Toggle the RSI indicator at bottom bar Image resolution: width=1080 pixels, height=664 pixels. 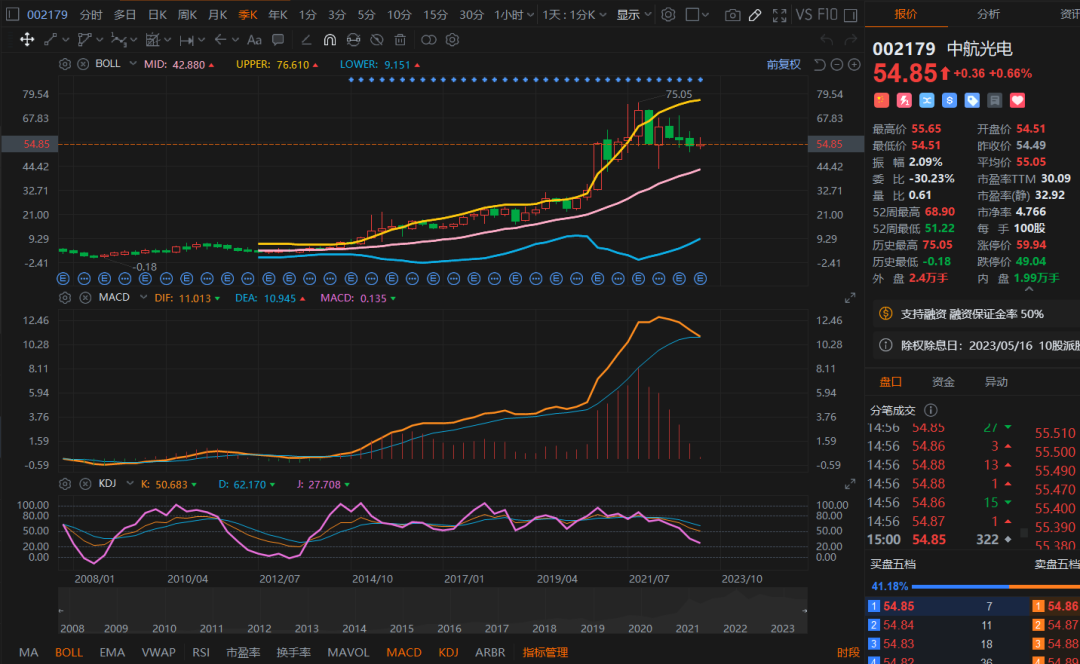[201, 652]
